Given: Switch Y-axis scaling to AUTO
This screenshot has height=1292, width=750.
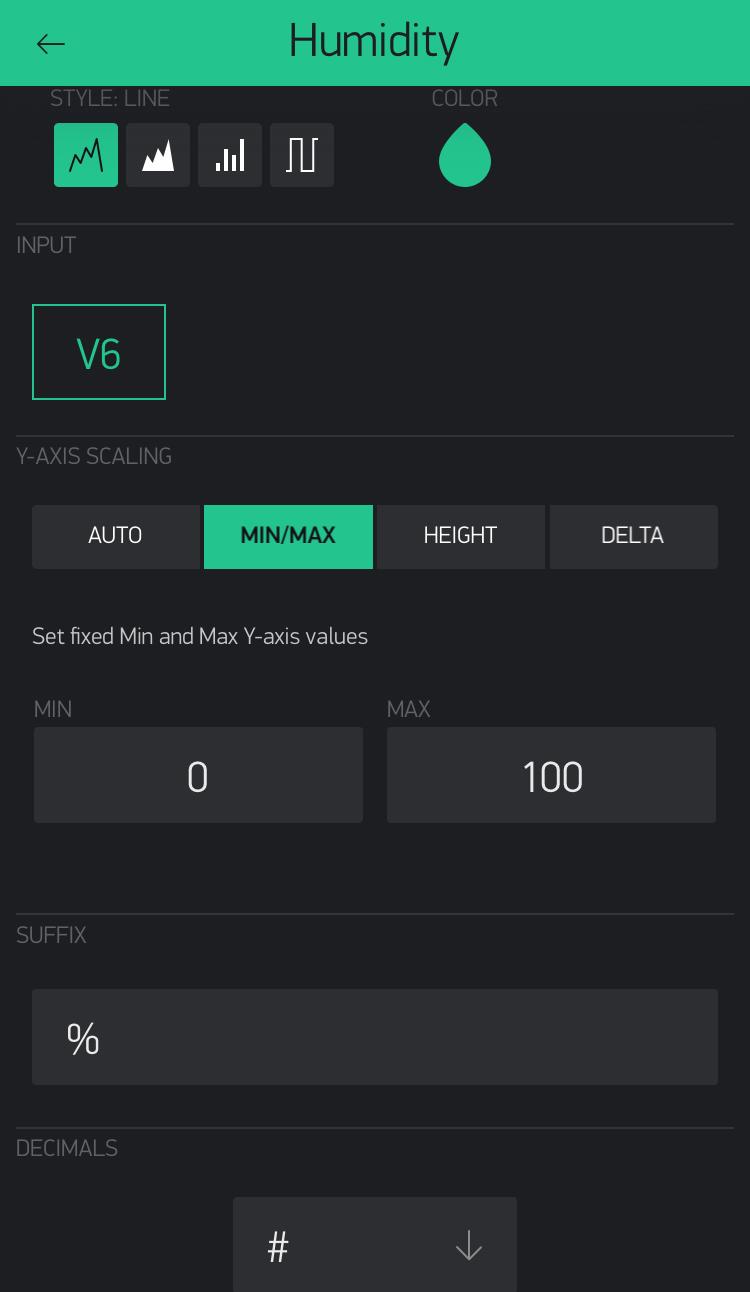Looking at the screenshot, I should pos(116,537).
